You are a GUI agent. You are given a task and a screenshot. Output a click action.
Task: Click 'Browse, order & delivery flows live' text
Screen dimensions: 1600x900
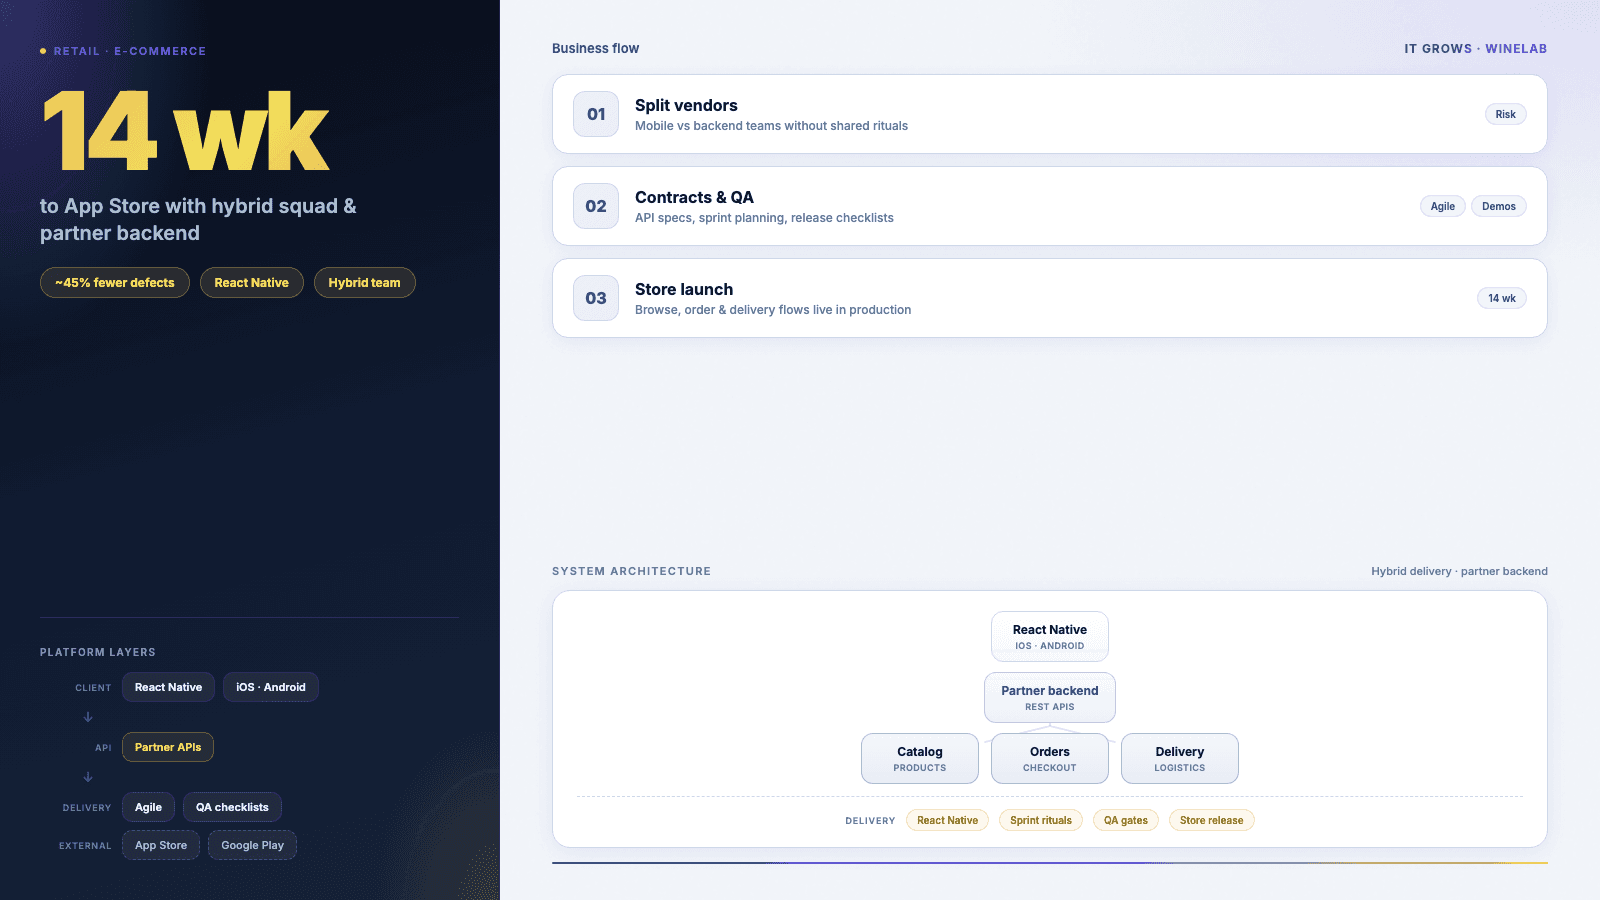(x=773, y=310)
